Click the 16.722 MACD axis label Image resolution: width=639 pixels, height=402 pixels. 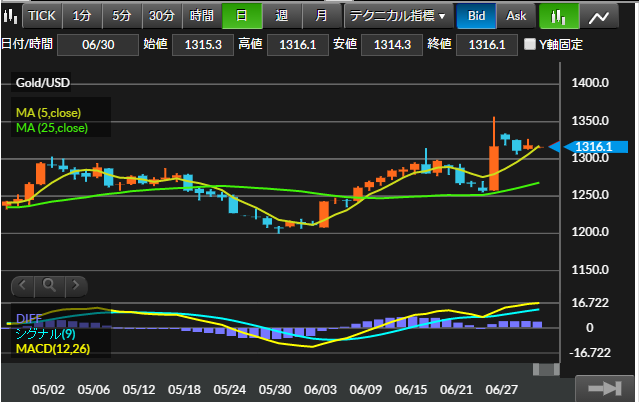click(590, 303)
